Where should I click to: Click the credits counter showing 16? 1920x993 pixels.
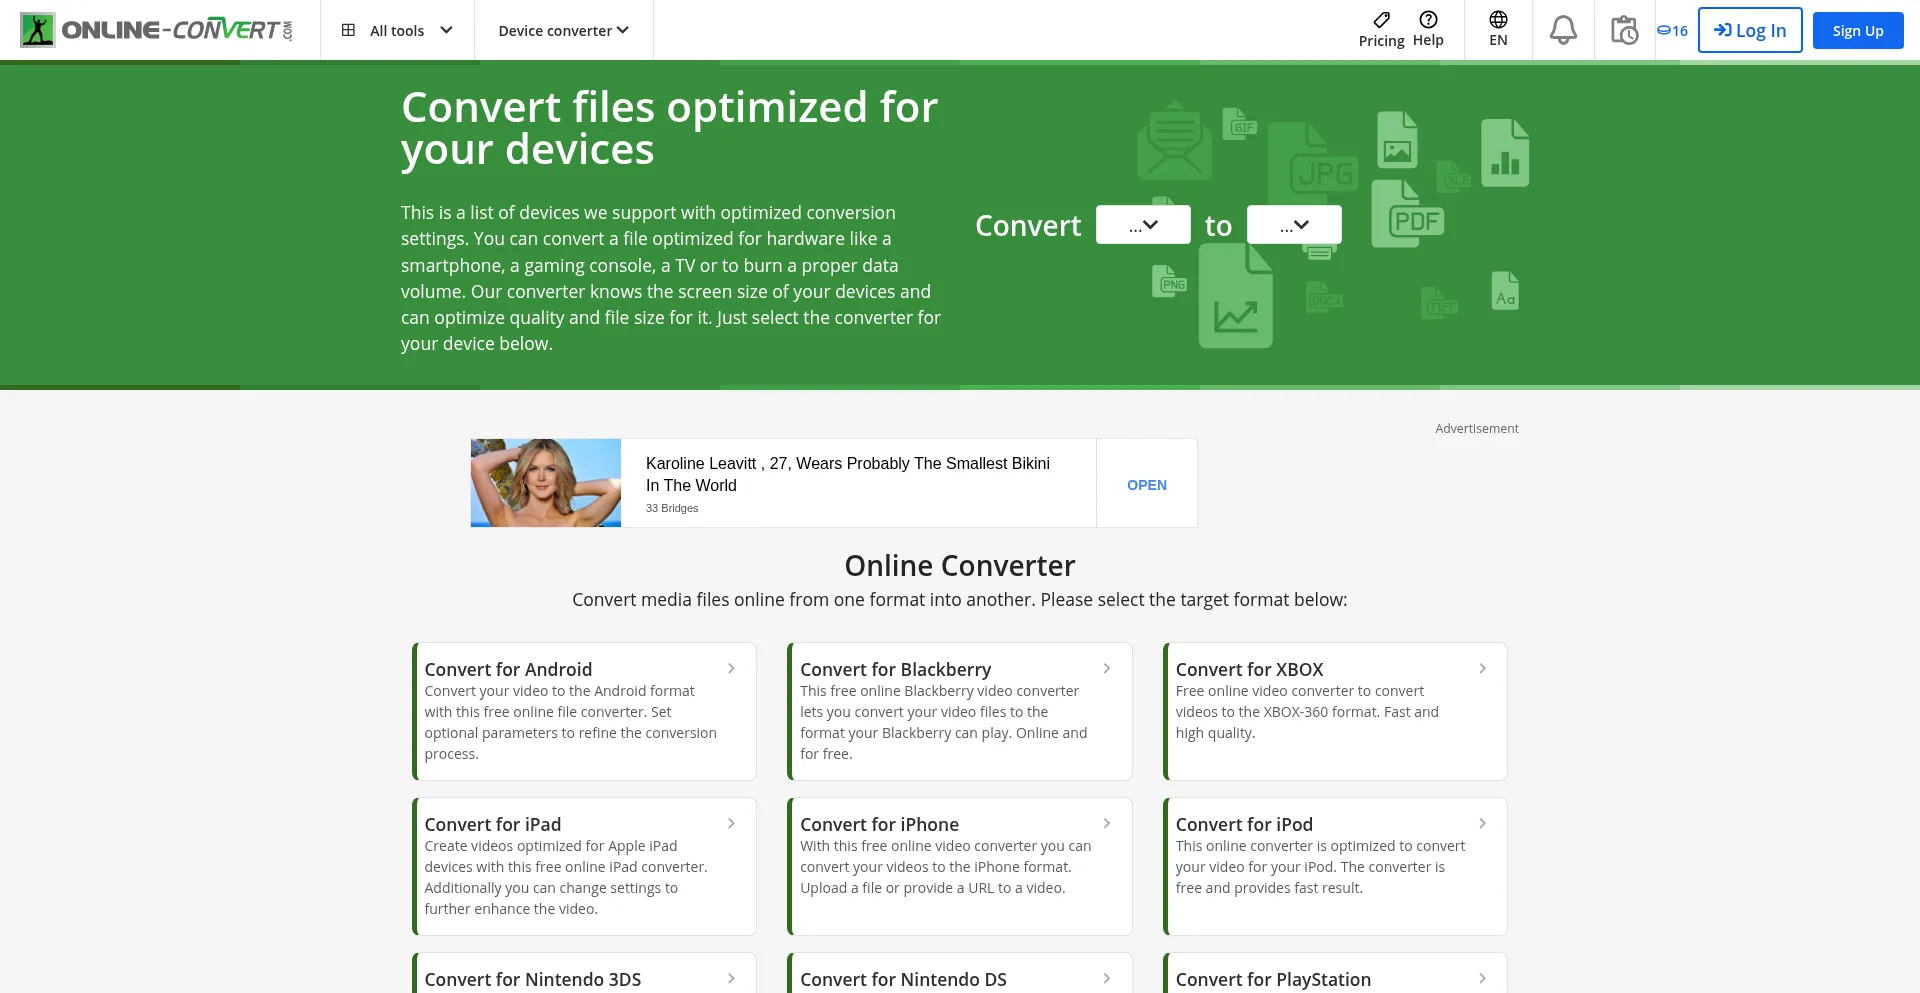pyautogui.click(x=1672, y=31)
